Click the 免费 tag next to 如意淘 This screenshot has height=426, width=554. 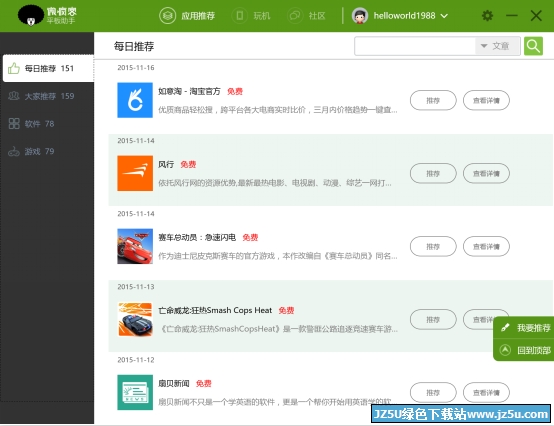point(235,91)
